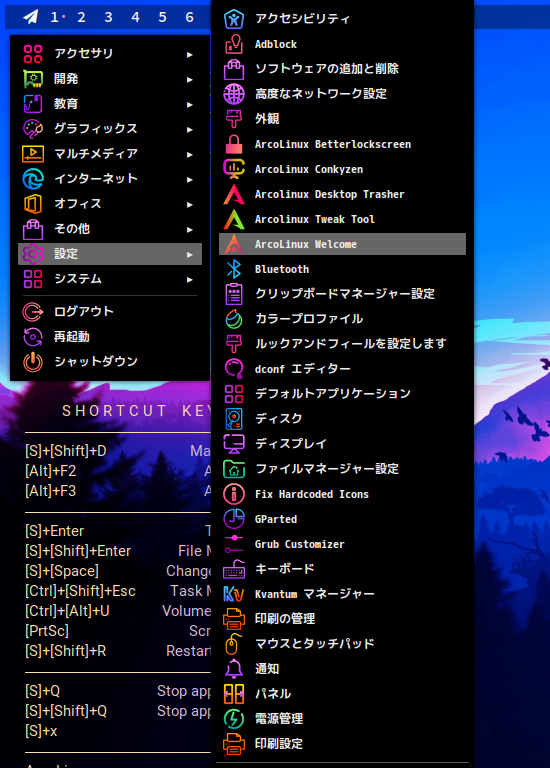Switch to workspace 6
Viewport: 550px width, 768px height.
(x=189, y=18)
